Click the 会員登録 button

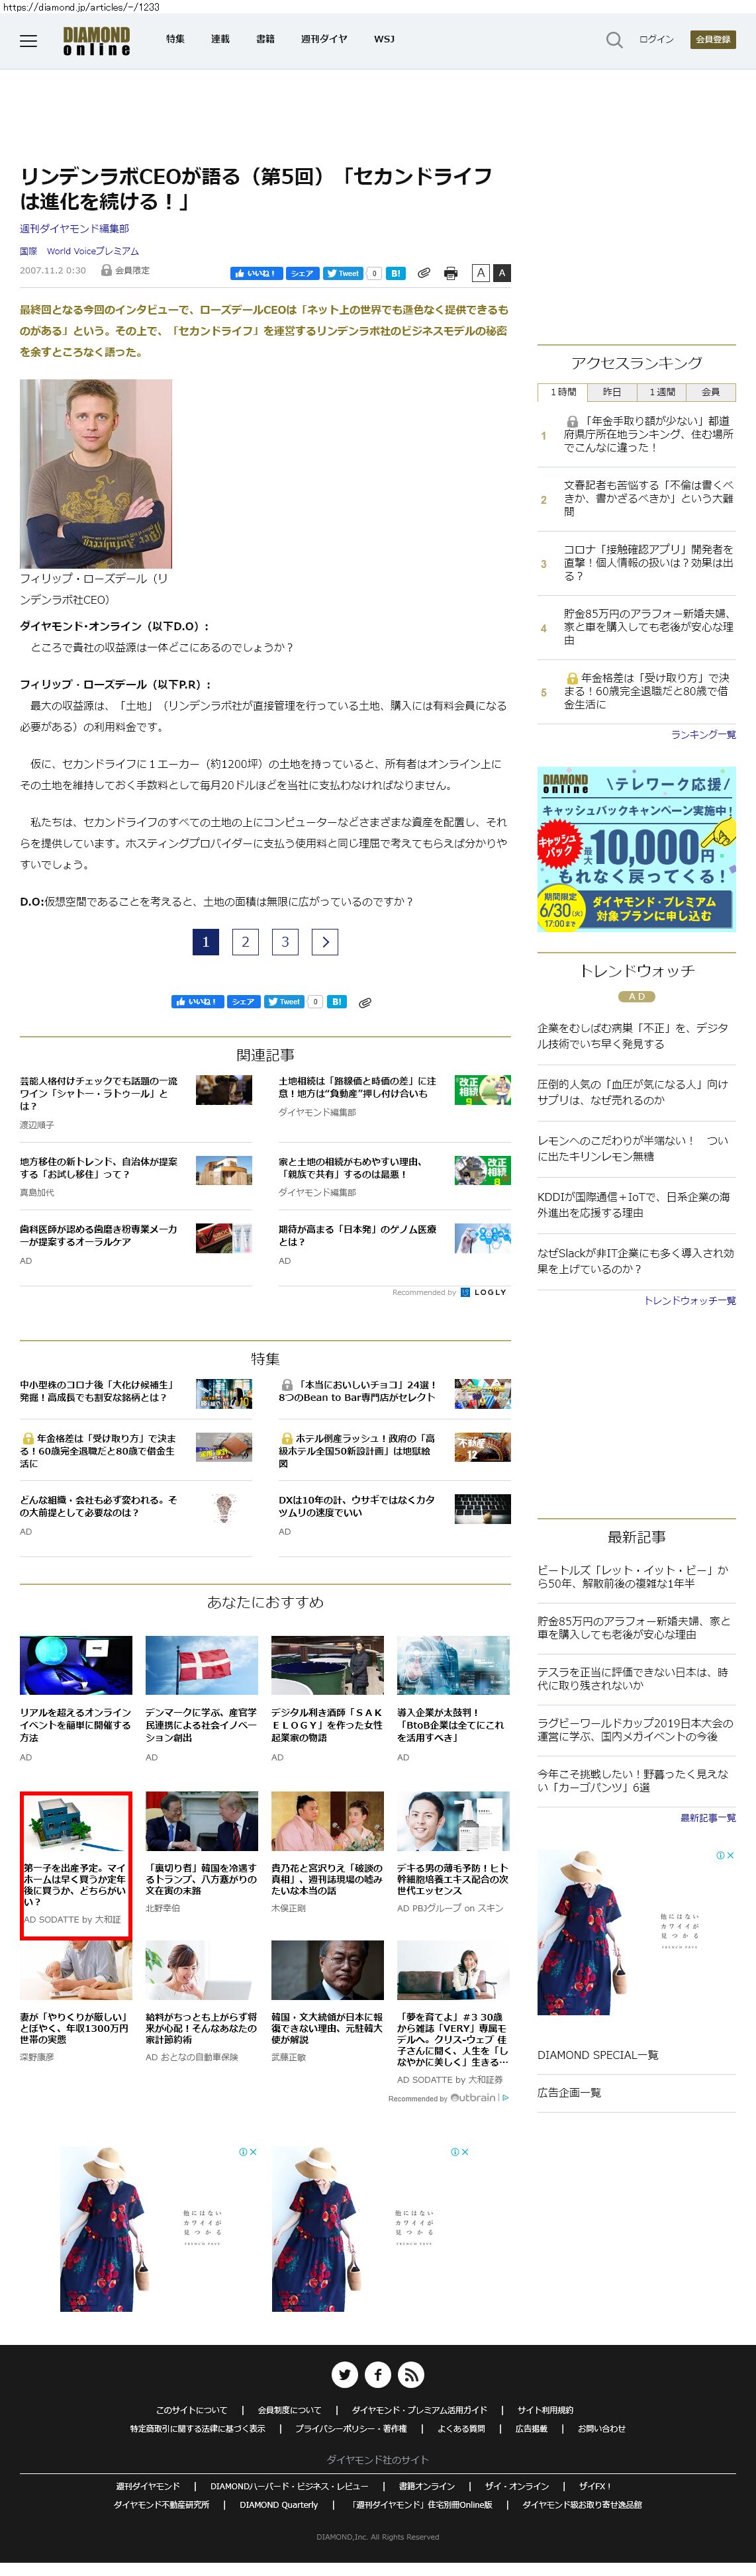(x=713, y=39)
